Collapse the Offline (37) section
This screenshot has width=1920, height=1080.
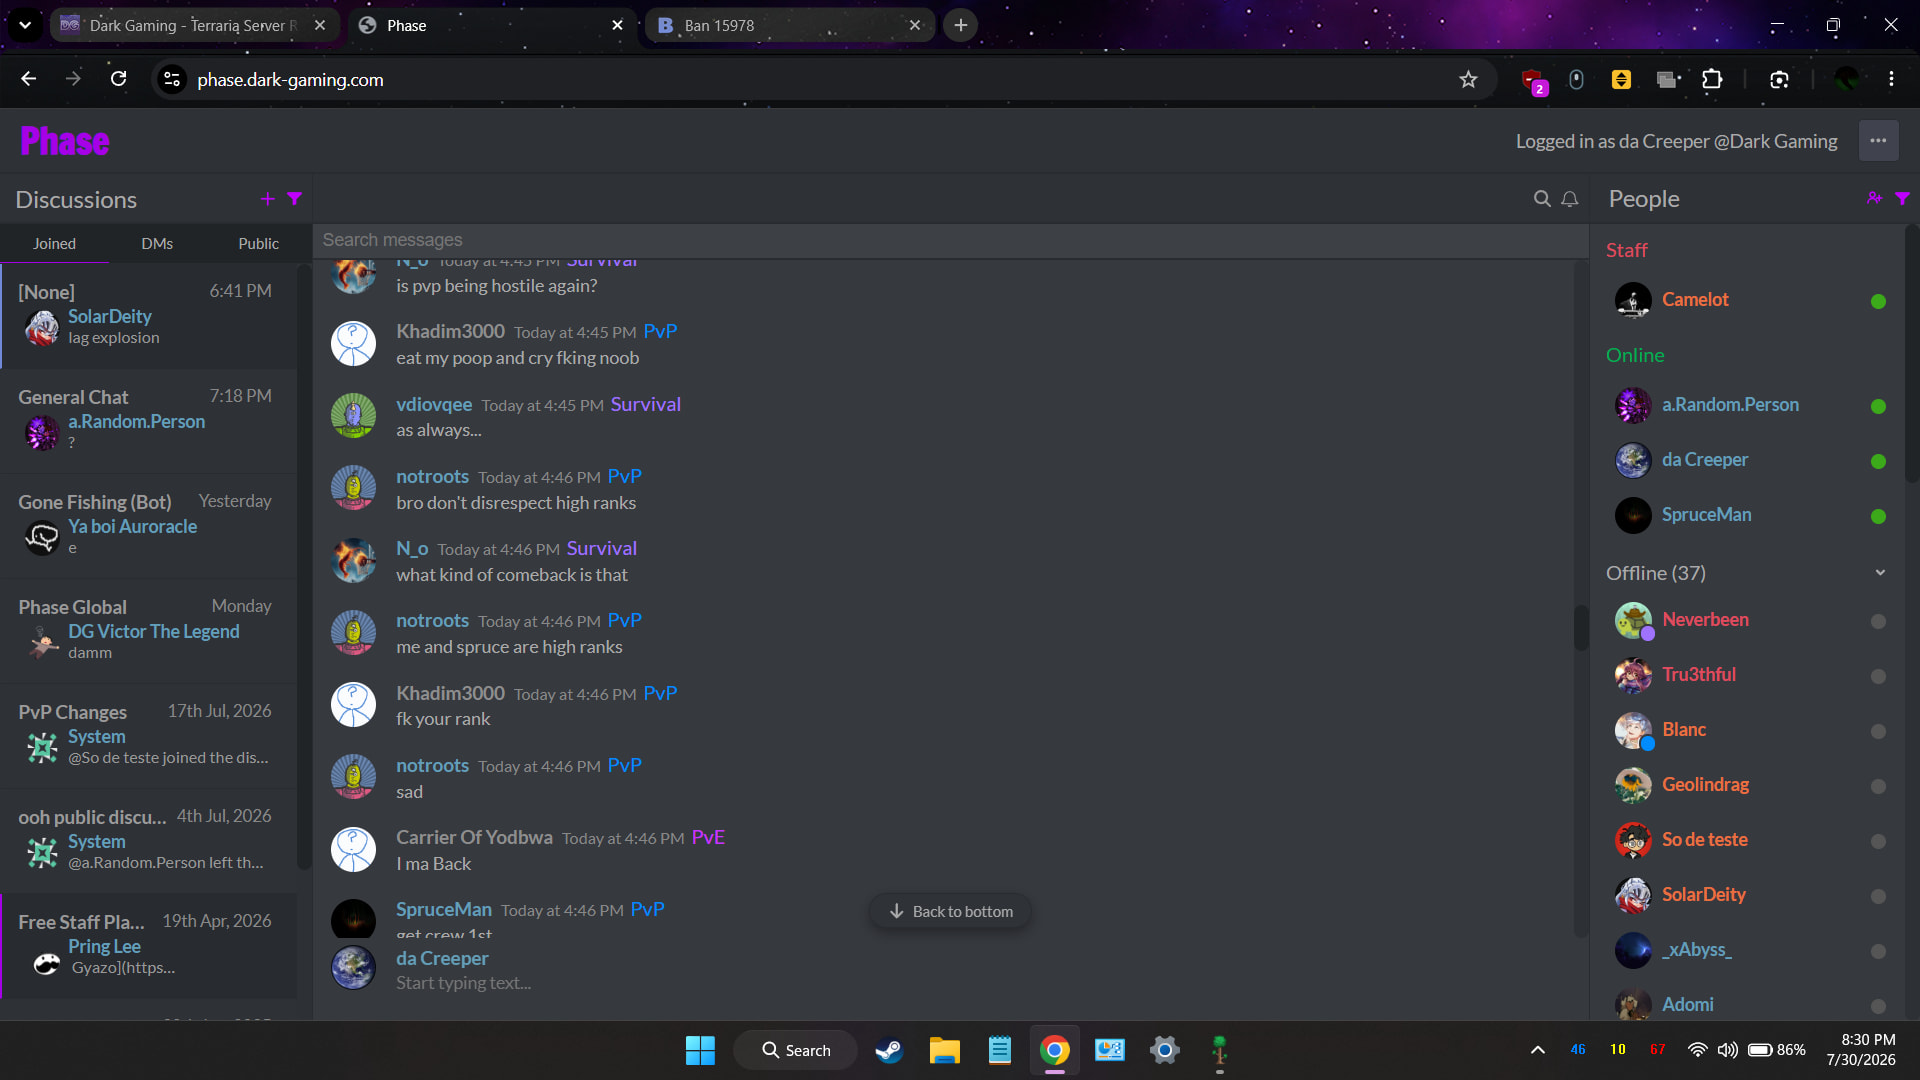point(1880,573)
